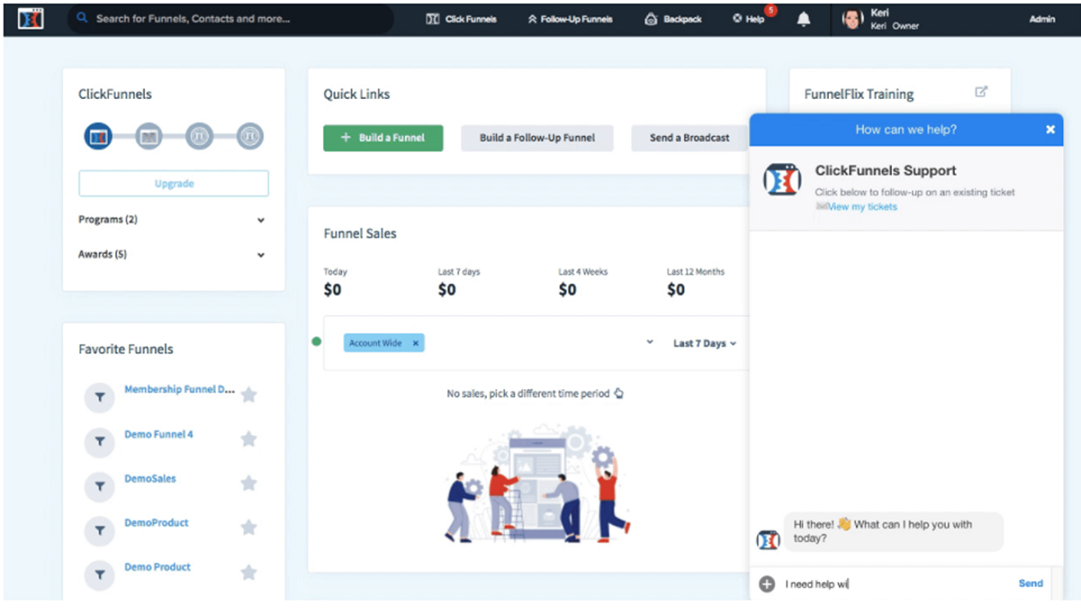Click funnel icon beside DemoProduct
Image resolution: width=1081 pixels, height=616 pixels.
tap(99, 531)
